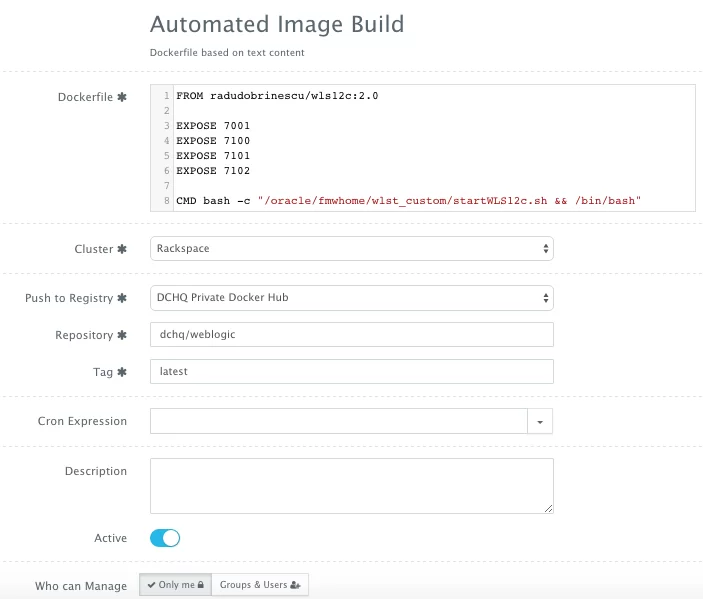Click the Who can Manage label
703x599 pixels.
point(81,586)
